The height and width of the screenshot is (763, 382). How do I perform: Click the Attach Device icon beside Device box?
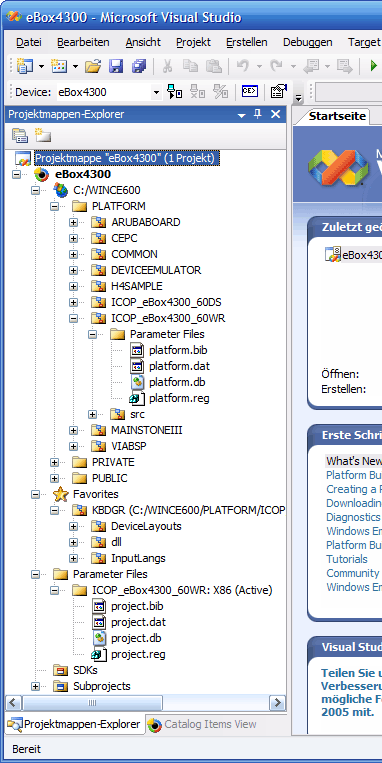[x=174, y=92]
